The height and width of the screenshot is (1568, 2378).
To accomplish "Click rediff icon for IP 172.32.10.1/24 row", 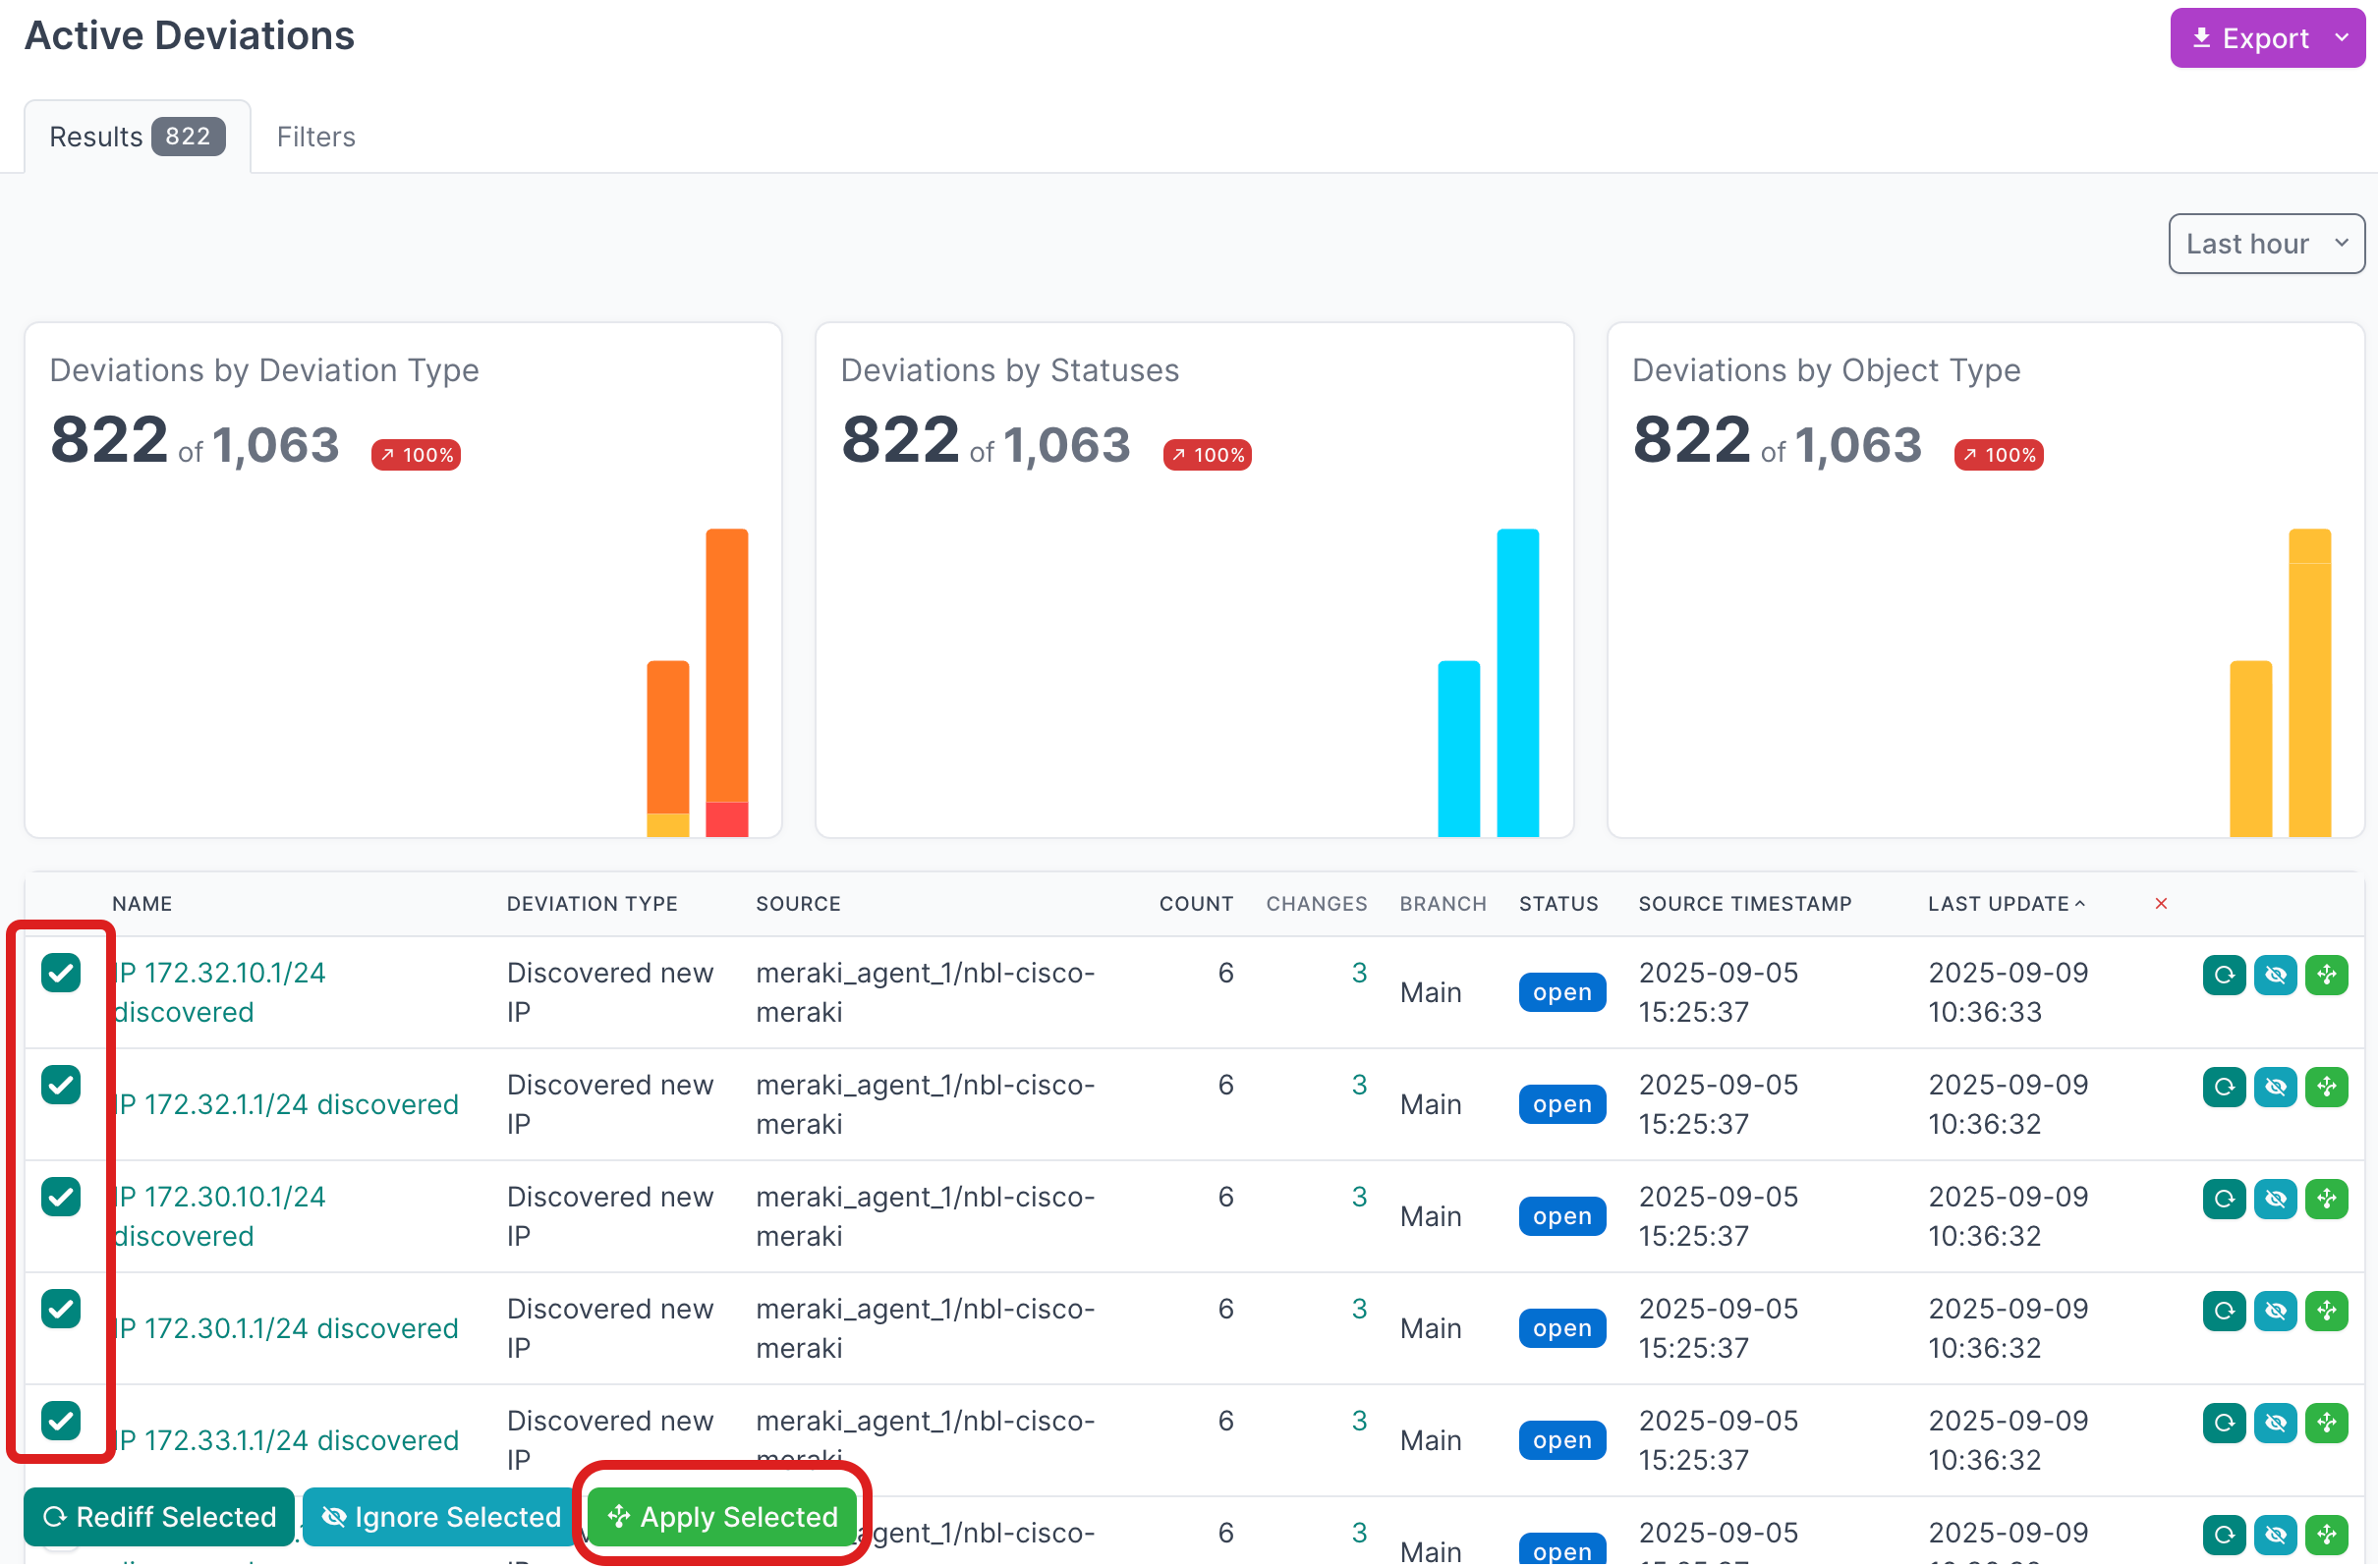I will pyautogui.click(x=2223, y=974).
